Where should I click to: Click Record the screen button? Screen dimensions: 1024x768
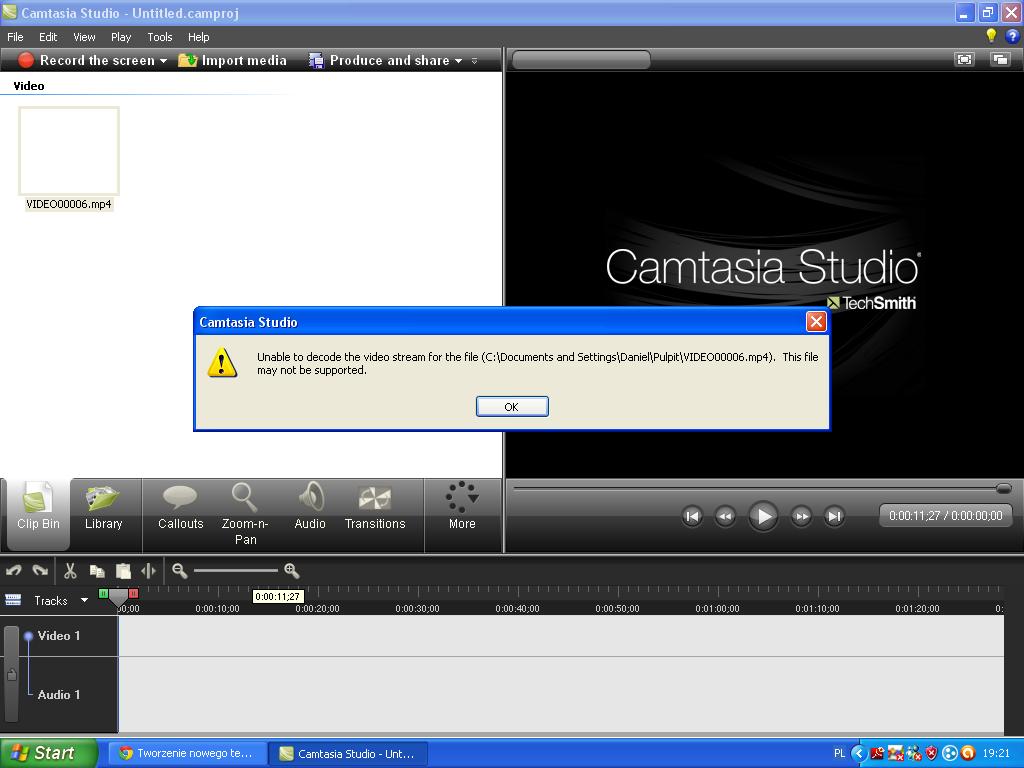click(87, 60)
